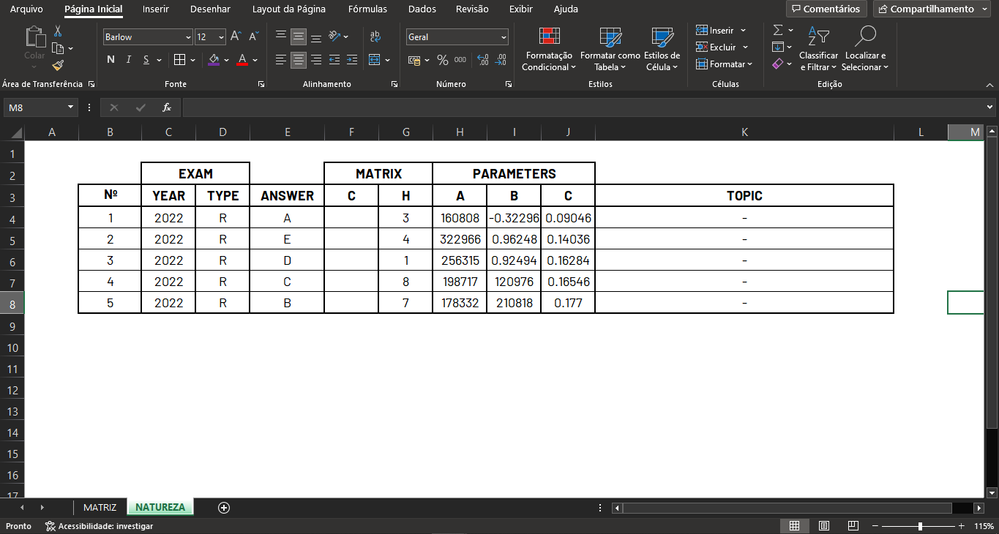999x534 pixels.
Task: Apply thousands separator 000 style
Action: point(461,60)
